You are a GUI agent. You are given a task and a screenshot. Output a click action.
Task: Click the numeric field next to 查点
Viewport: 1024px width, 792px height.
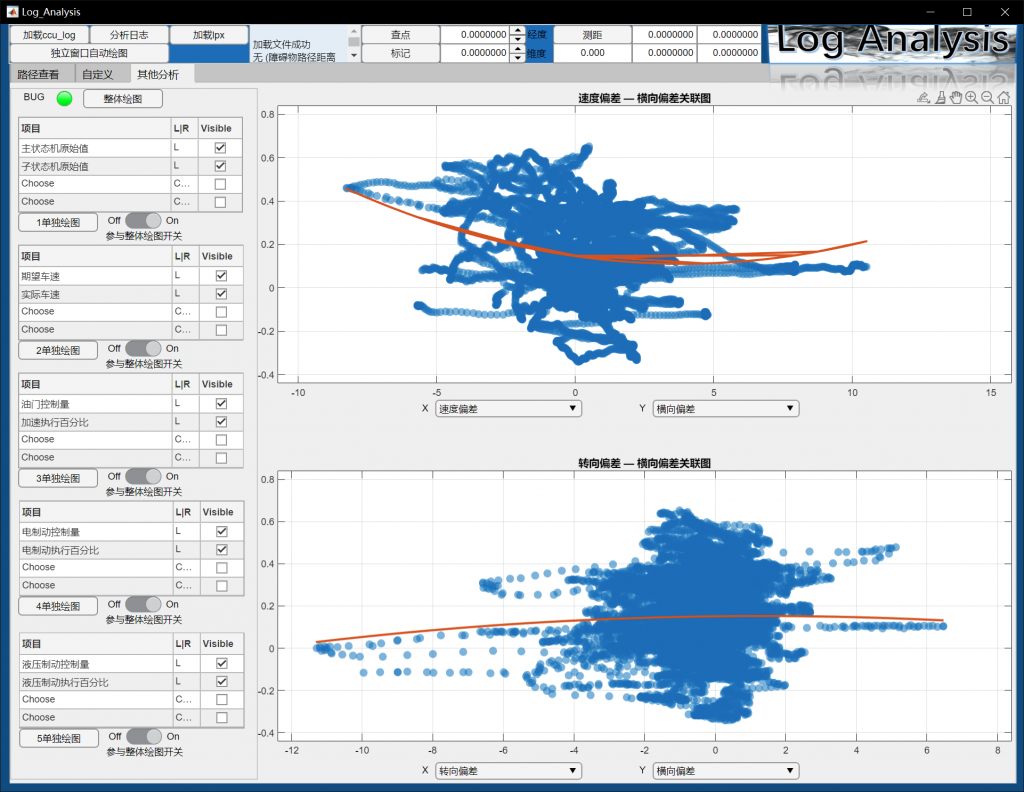click(x=474, y=35)
